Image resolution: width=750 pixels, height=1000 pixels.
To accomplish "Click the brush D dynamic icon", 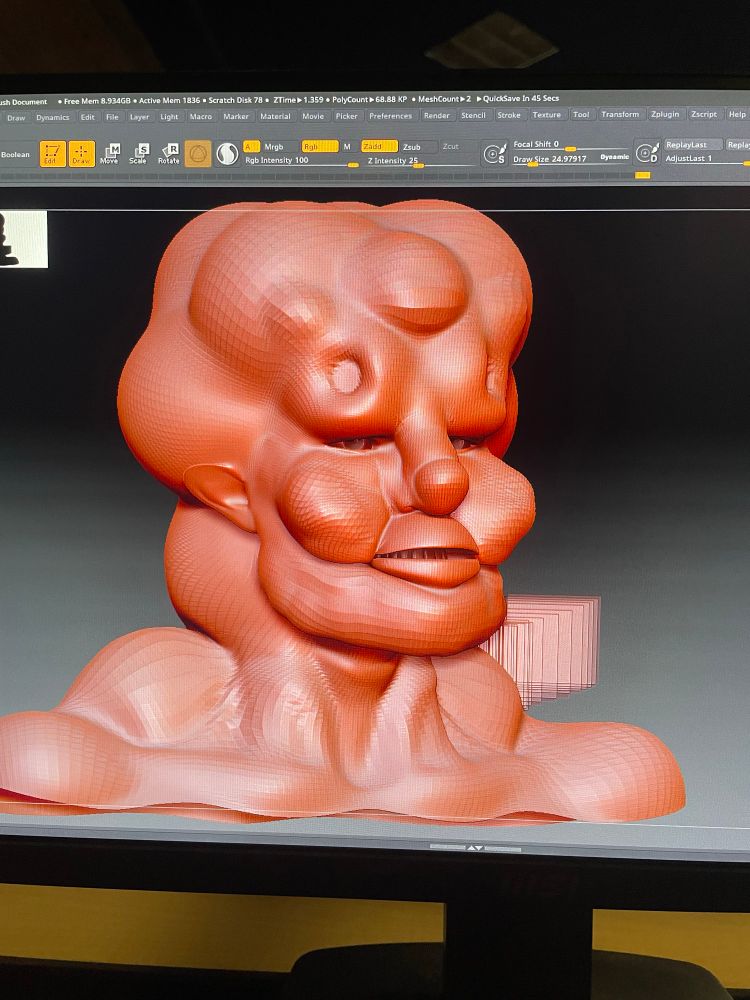I will click(647, 153).
